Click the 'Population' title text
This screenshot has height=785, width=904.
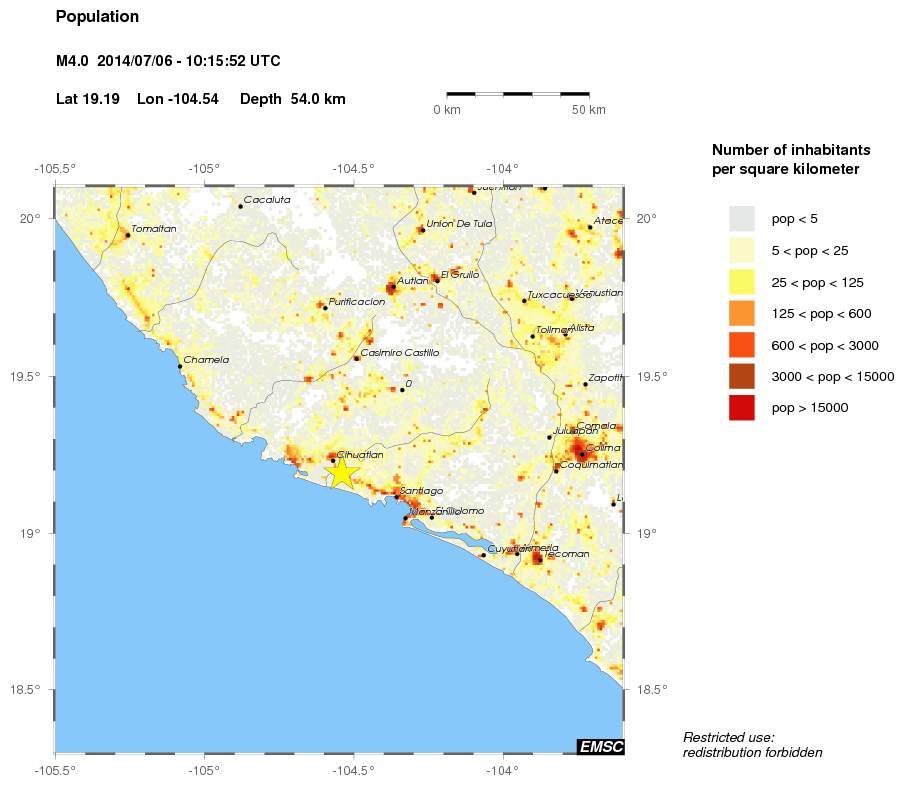pyautogui.click(x=97, y=17)
